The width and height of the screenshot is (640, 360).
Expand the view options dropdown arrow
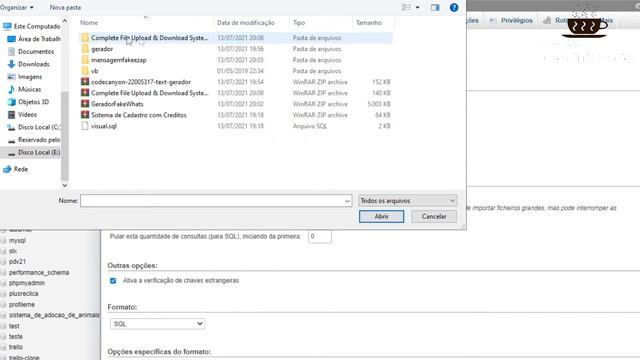click(x=418, y=7)
